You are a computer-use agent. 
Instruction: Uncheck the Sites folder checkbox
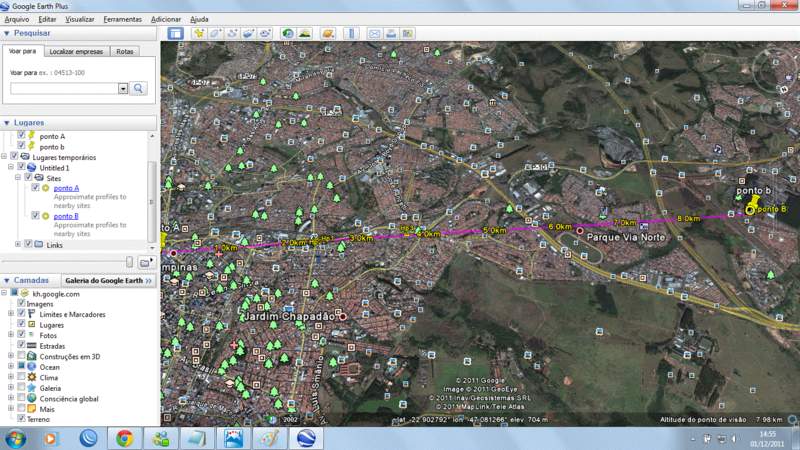pos(28,178)
